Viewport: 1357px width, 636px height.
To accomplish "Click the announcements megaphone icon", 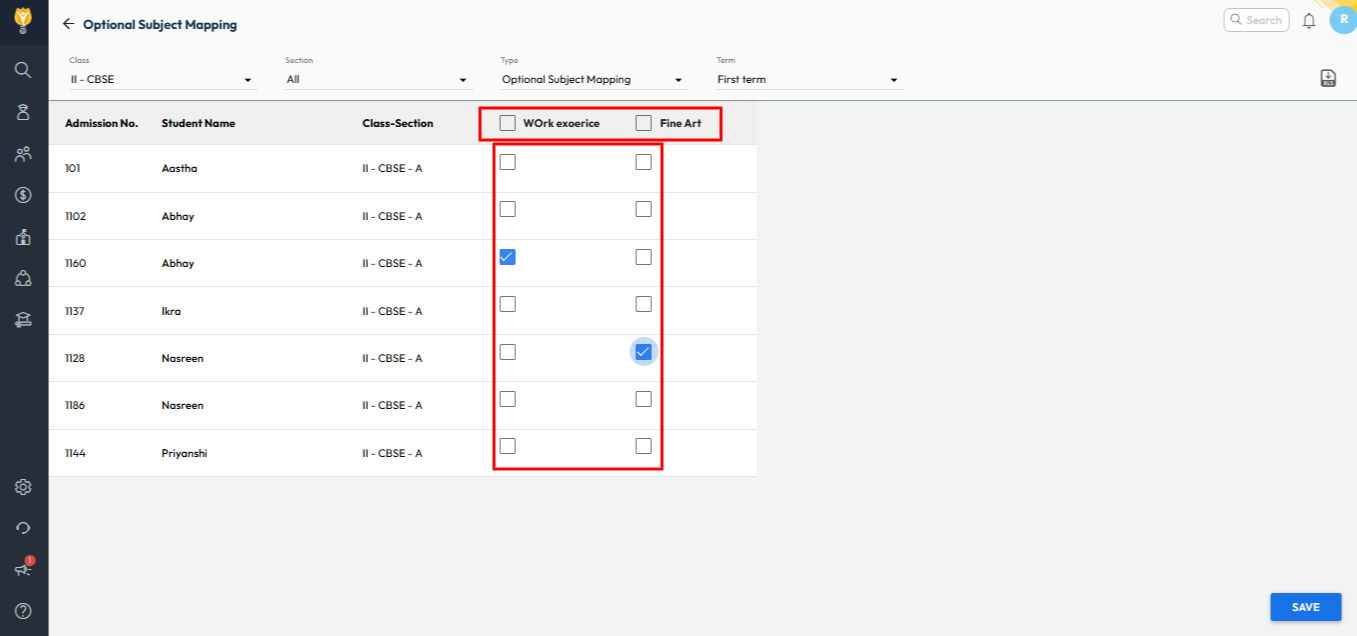I will click(23, 569).
